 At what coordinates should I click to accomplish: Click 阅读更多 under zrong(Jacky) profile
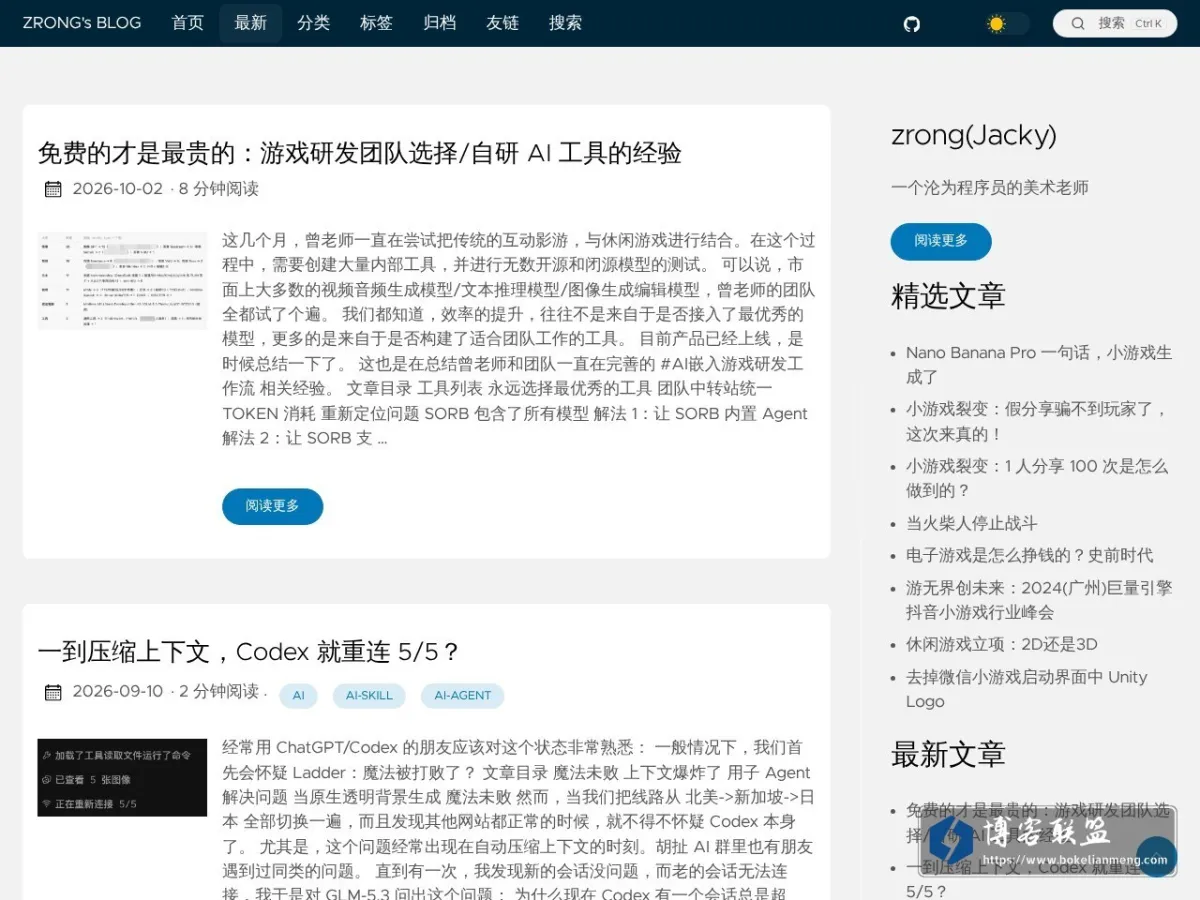[941, 241]
